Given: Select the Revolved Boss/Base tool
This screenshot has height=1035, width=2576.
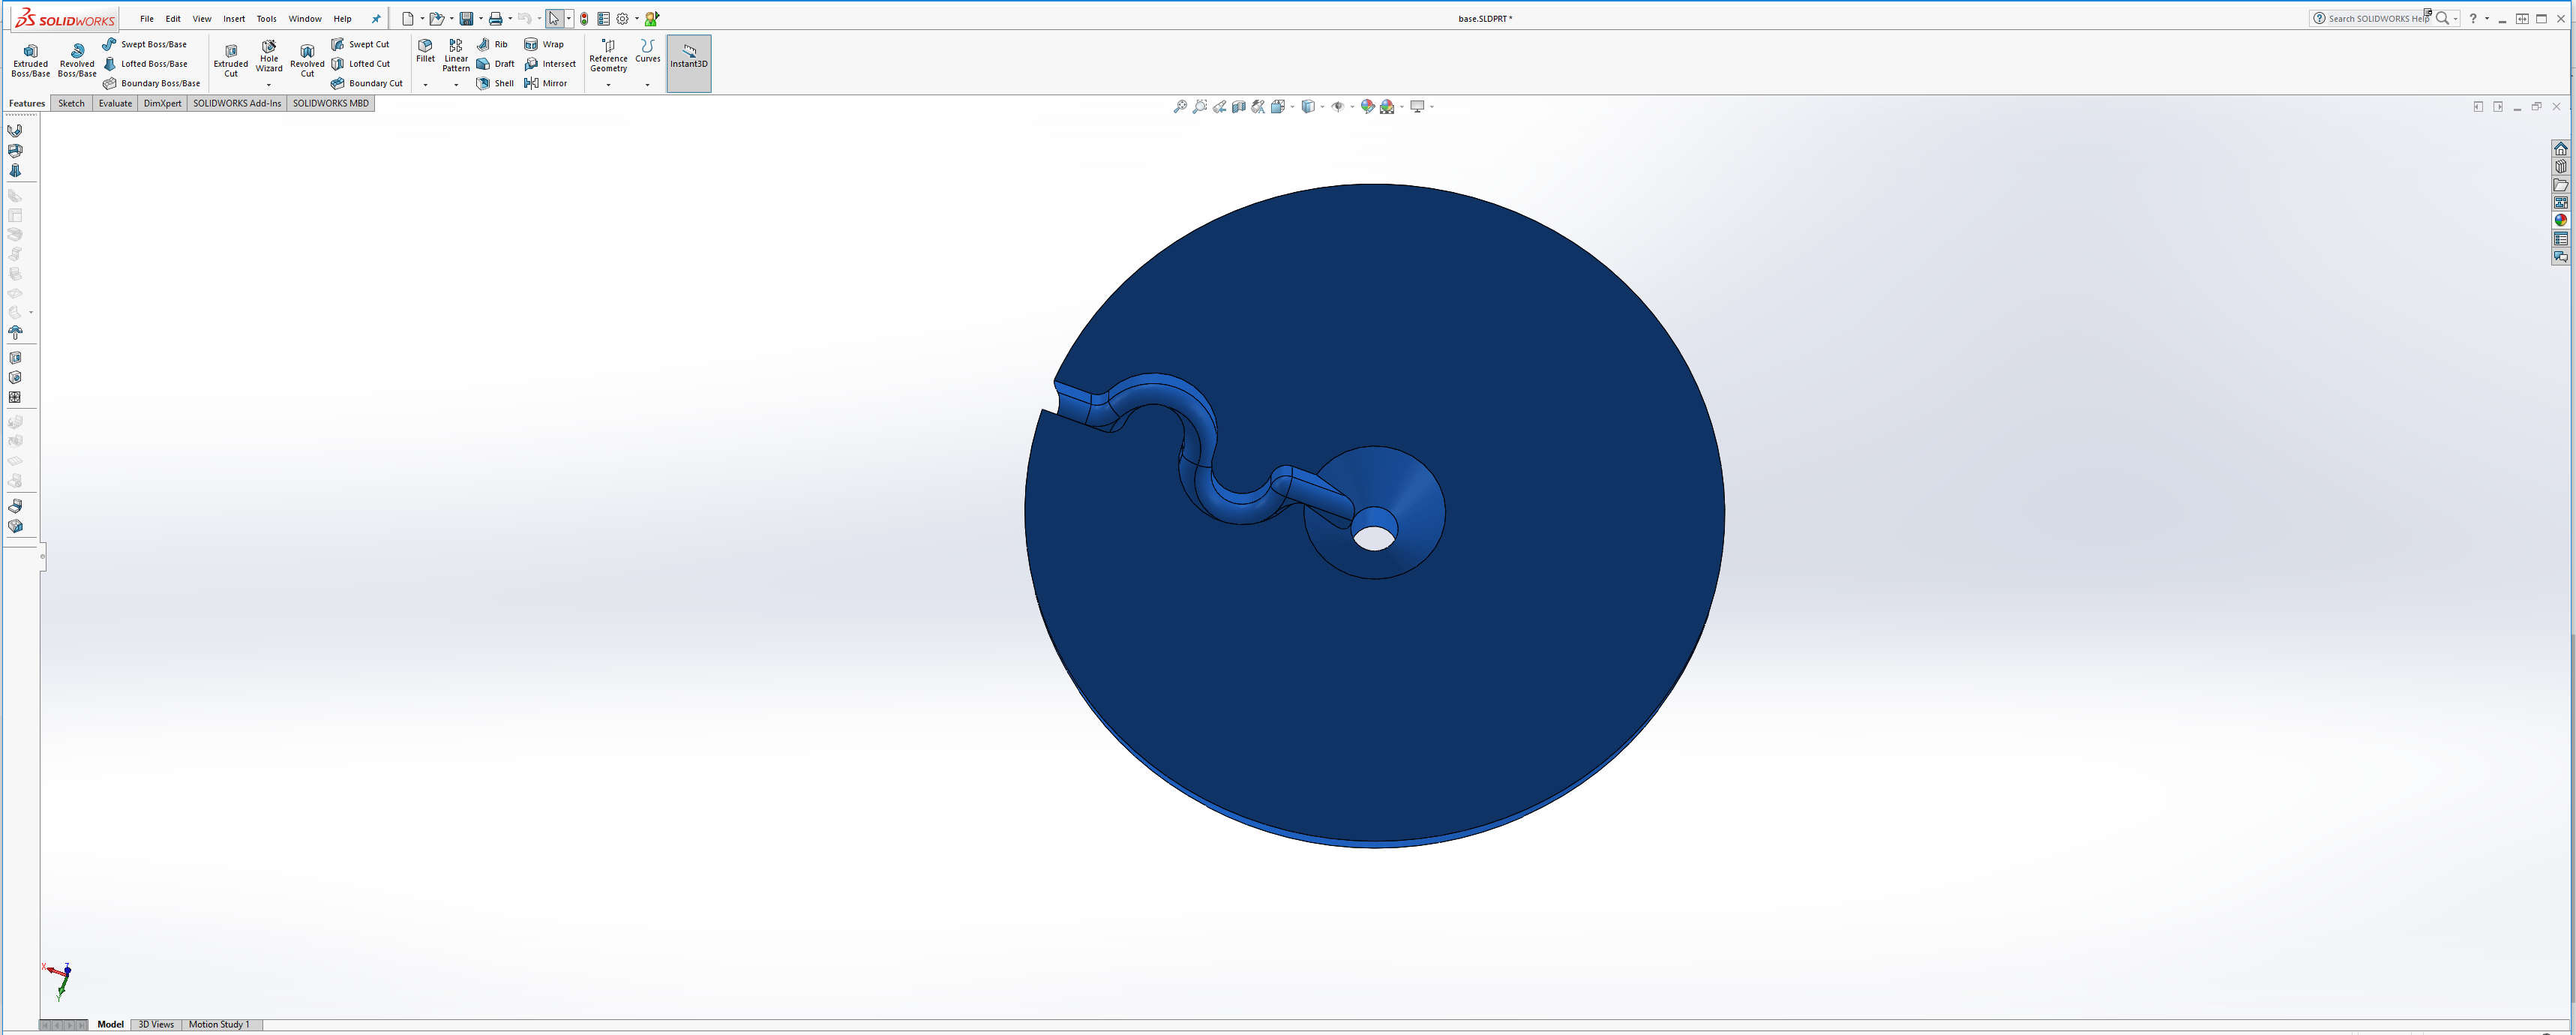Looking at the screenshot, I should tap(77, 60).
